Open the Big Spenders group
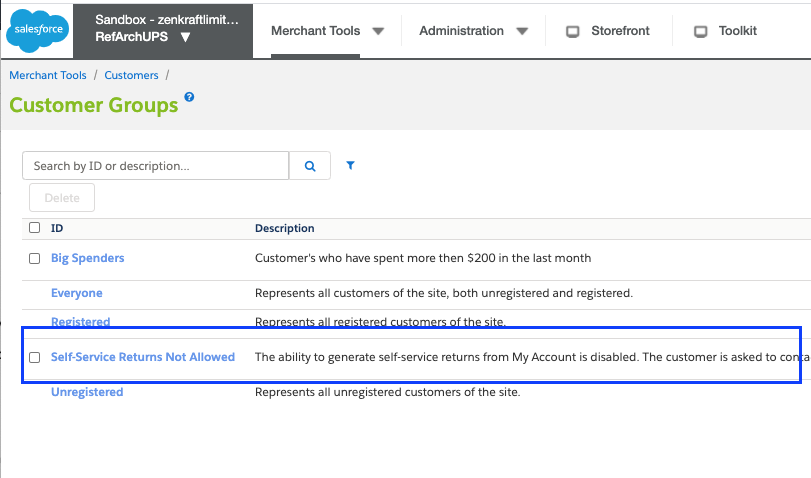The width and height of the screenshot is (811, 478). click(x=87, y=258)
